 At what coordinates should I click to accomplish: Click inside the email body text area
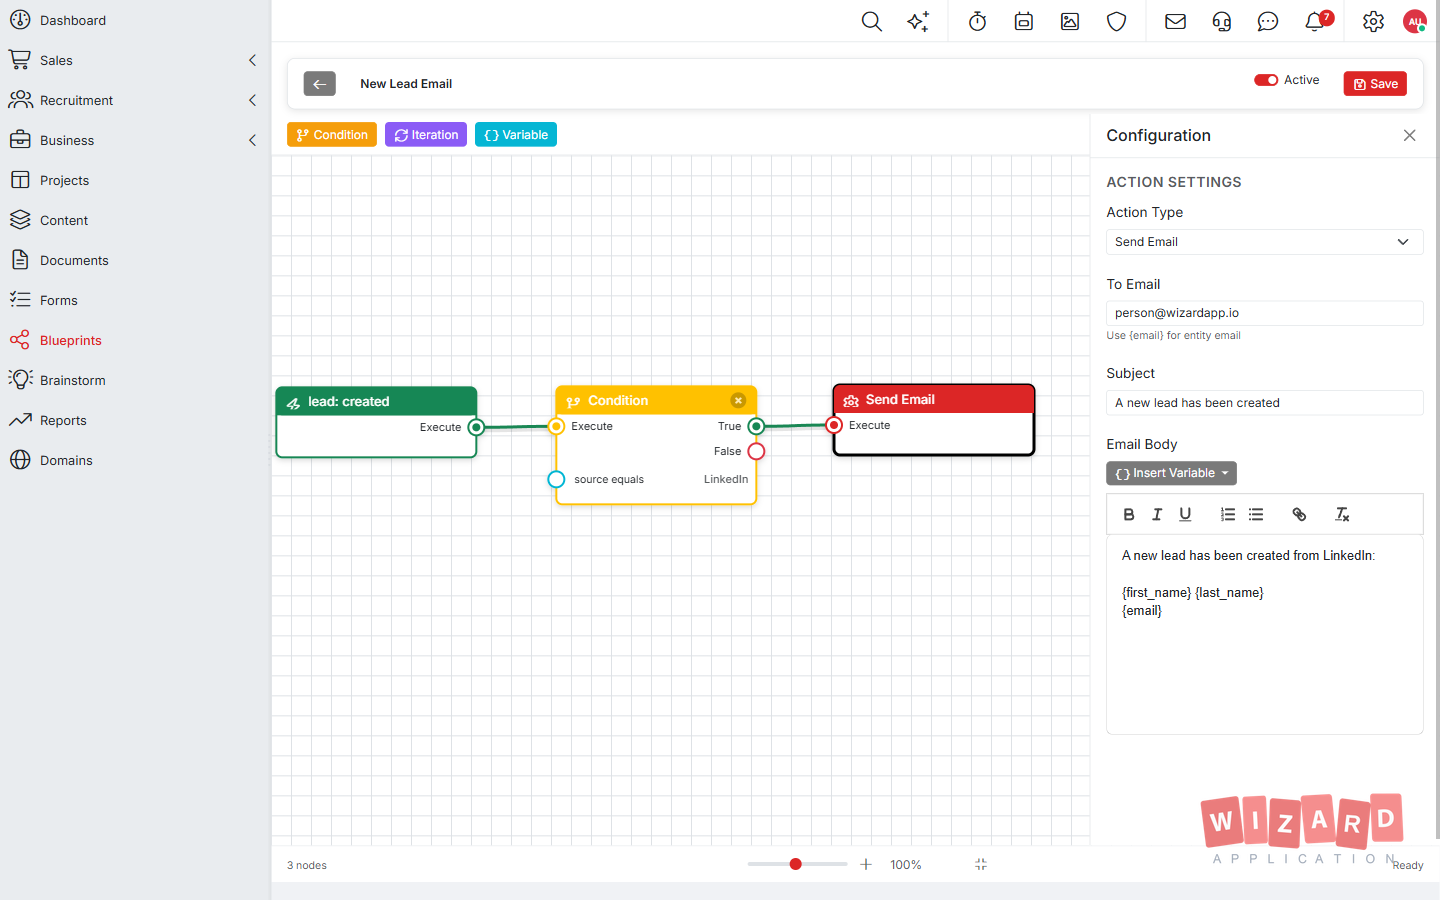coord(1264,635)
